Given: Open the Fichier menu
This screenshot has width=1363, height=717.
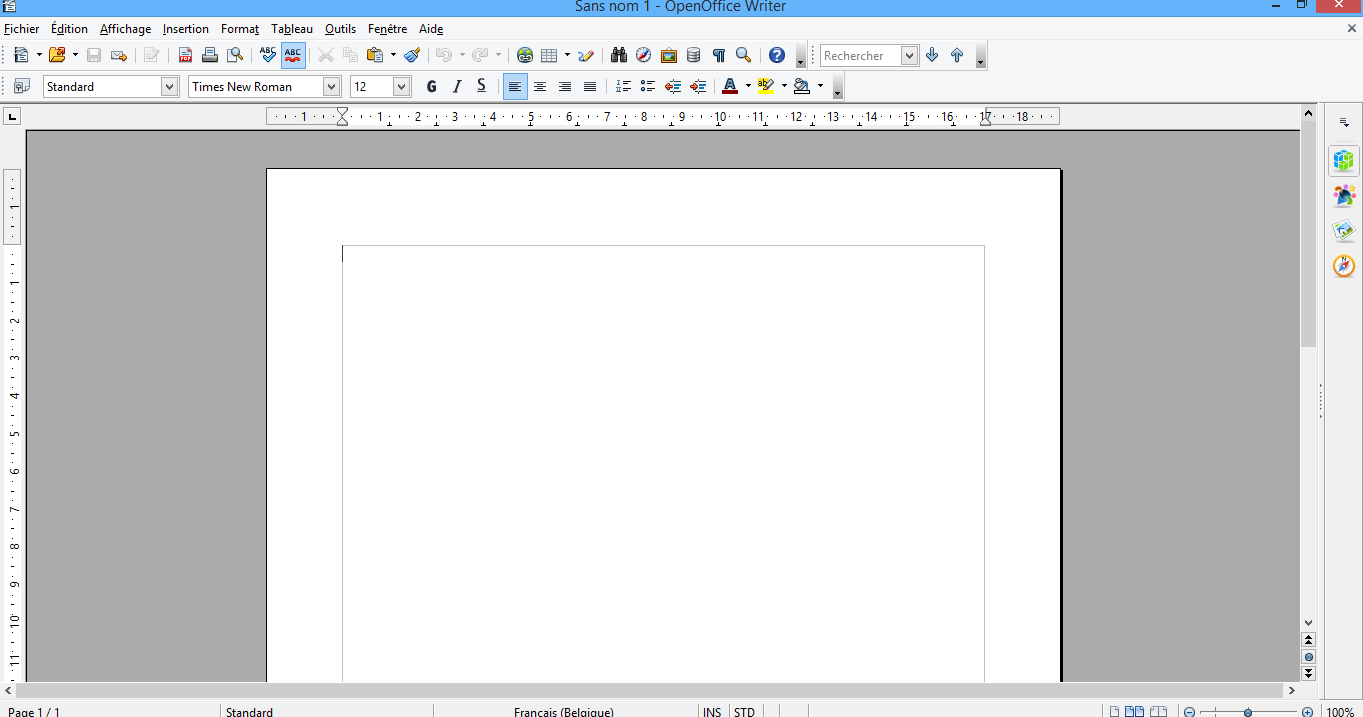Looking at the screenshot, I should (x=22, y=29).
